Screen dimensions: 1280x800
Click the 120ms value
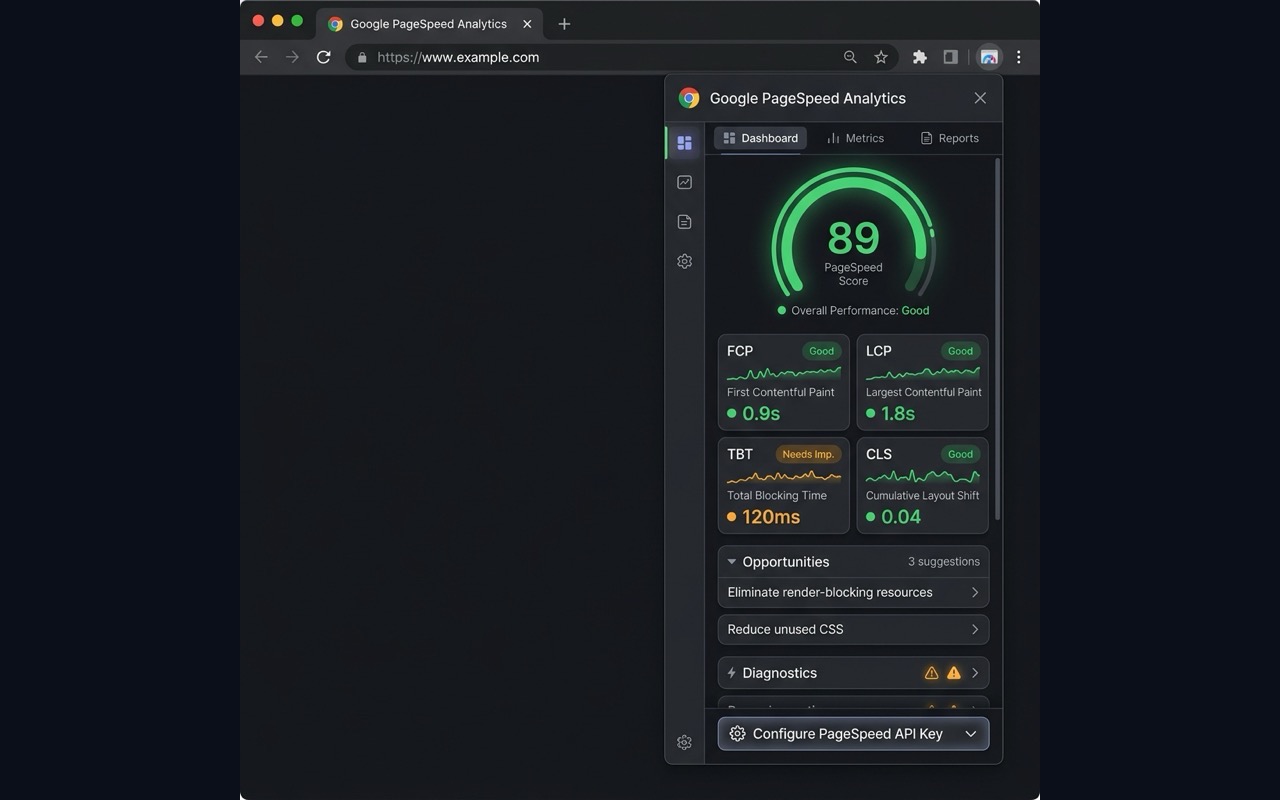click(x=771, y=517)
